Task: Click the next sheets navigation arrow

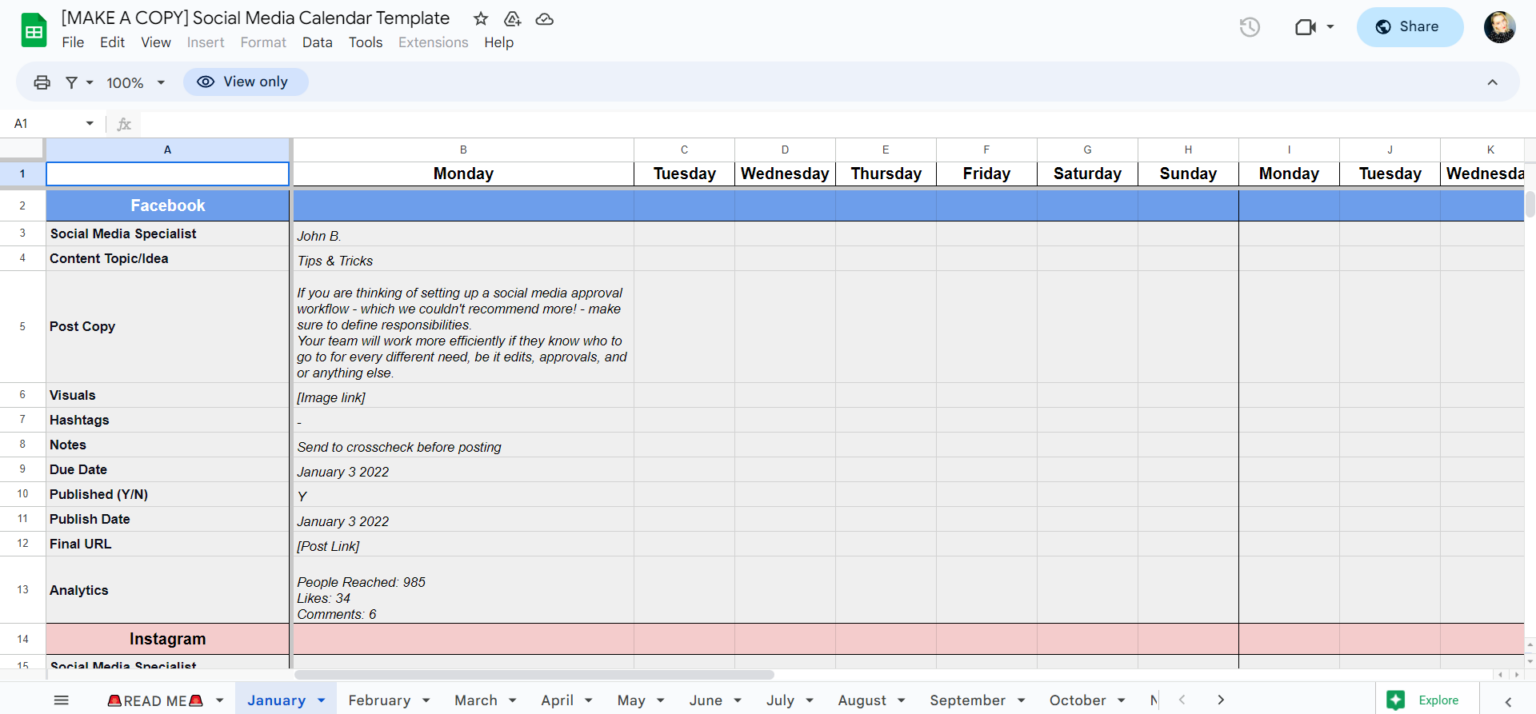Action: [1221, 700]
